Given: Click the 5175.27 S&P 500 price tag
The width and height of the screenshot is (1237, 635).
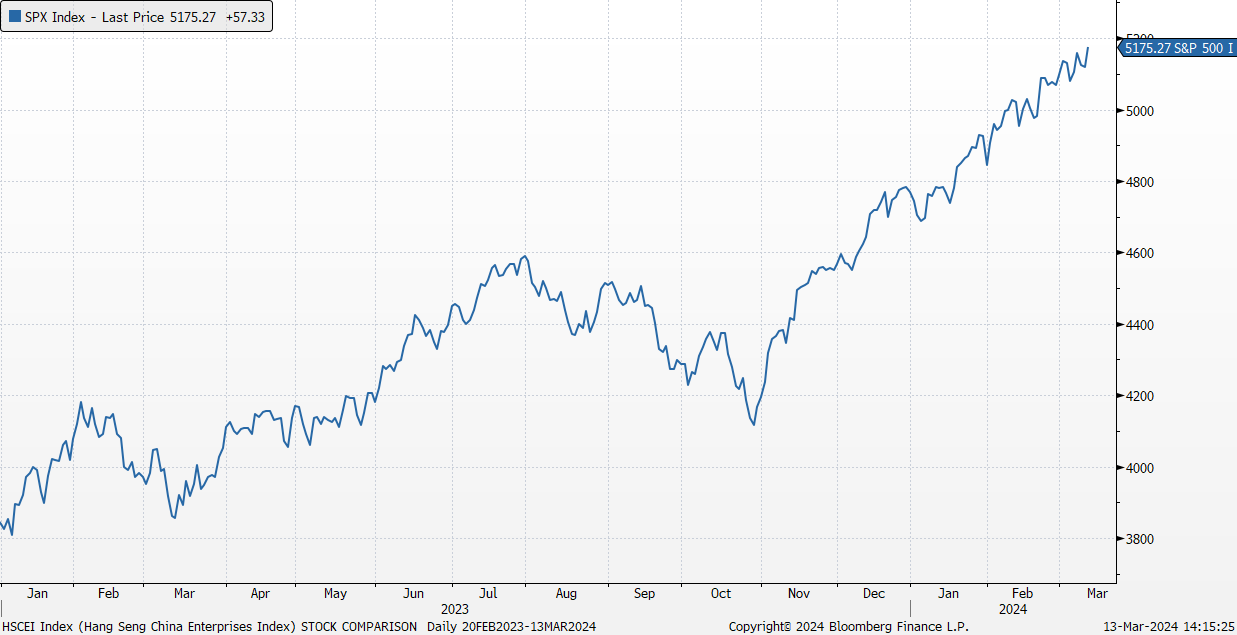Looking at the screenshot, I should [1177, 47].
